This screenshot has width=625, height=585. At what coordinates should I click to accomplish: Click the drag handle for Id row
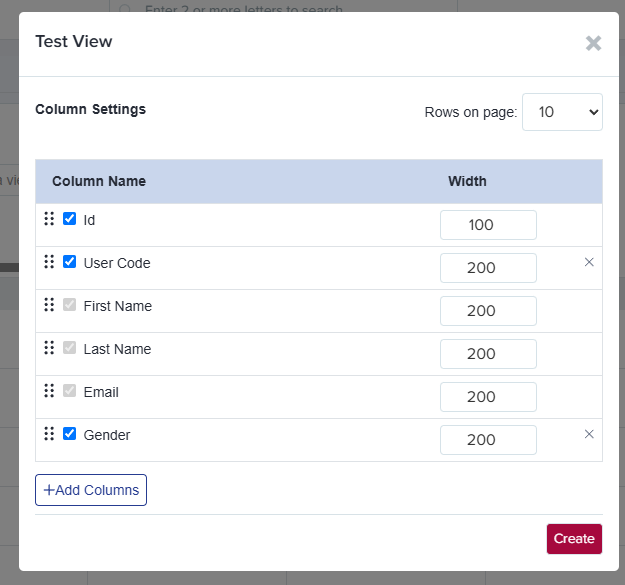[49, 219]
